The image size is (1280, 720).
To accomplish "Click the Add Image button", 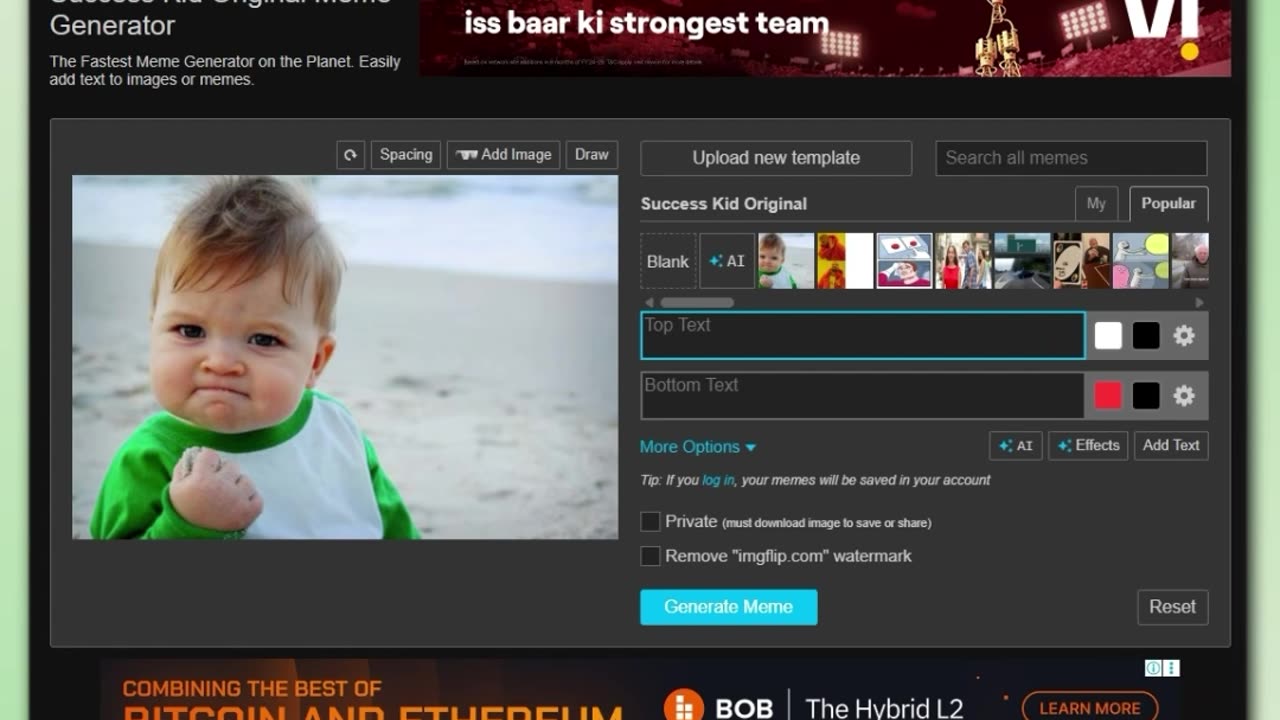I will (x=504, y=155).
